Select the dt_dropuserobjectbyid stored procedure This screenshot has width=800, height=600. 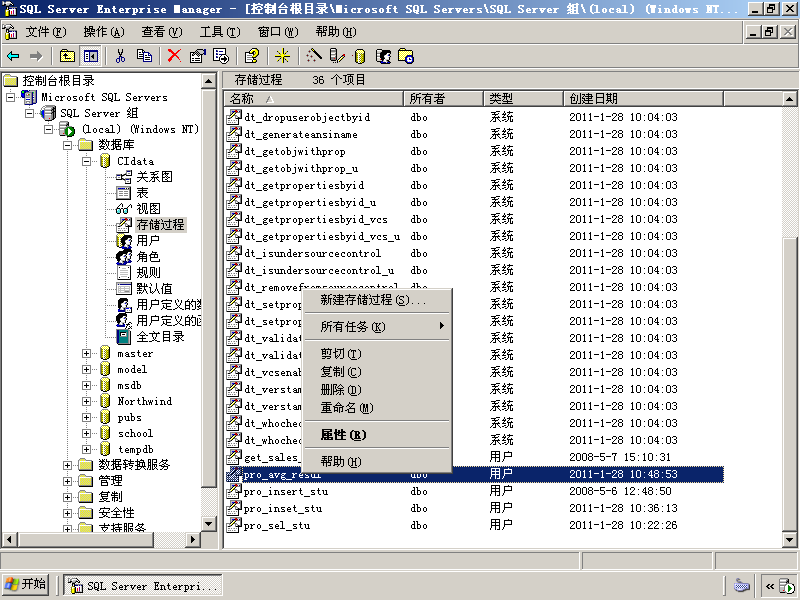(307, 117)
